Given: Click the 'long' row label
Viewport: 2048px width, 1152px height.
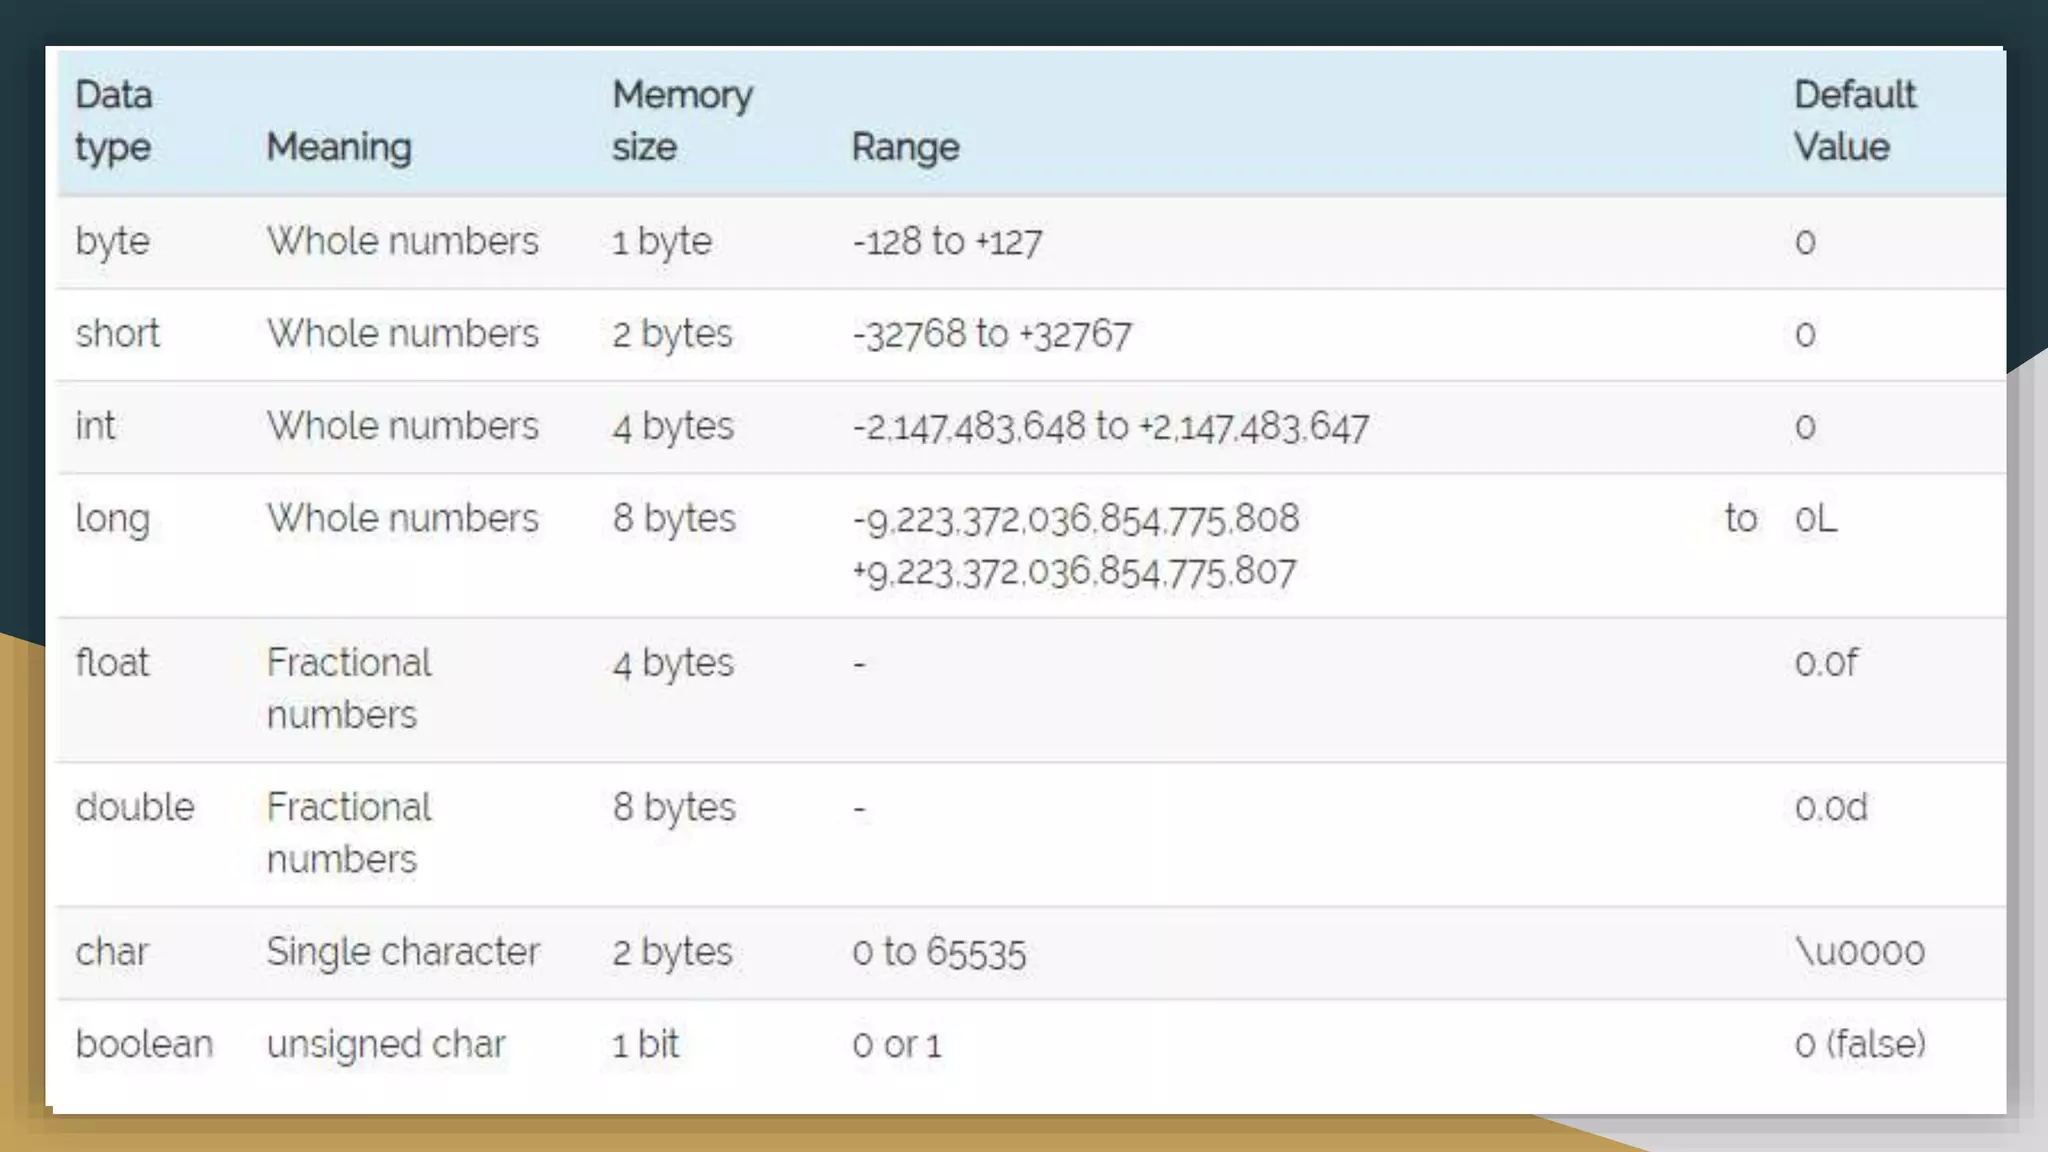Looking at the screenshot, I should click(112, 519).
